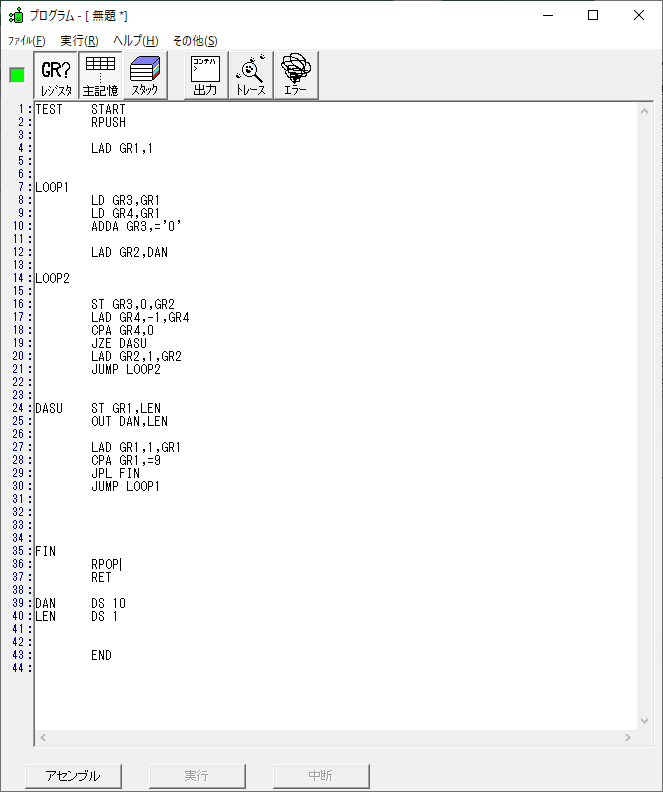Viewport: 663px width, 792px height.
Task: Click the 'JZE DASU' line
Action: 119,343
